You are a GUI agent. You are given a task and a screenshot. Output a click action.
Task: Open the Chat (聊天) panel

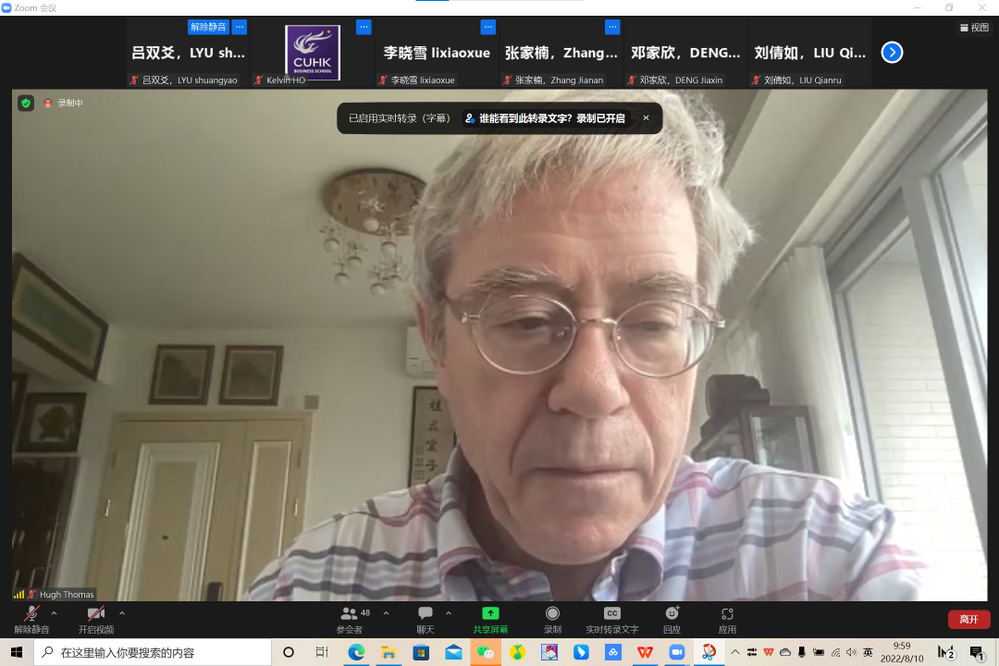coord(425,614)
